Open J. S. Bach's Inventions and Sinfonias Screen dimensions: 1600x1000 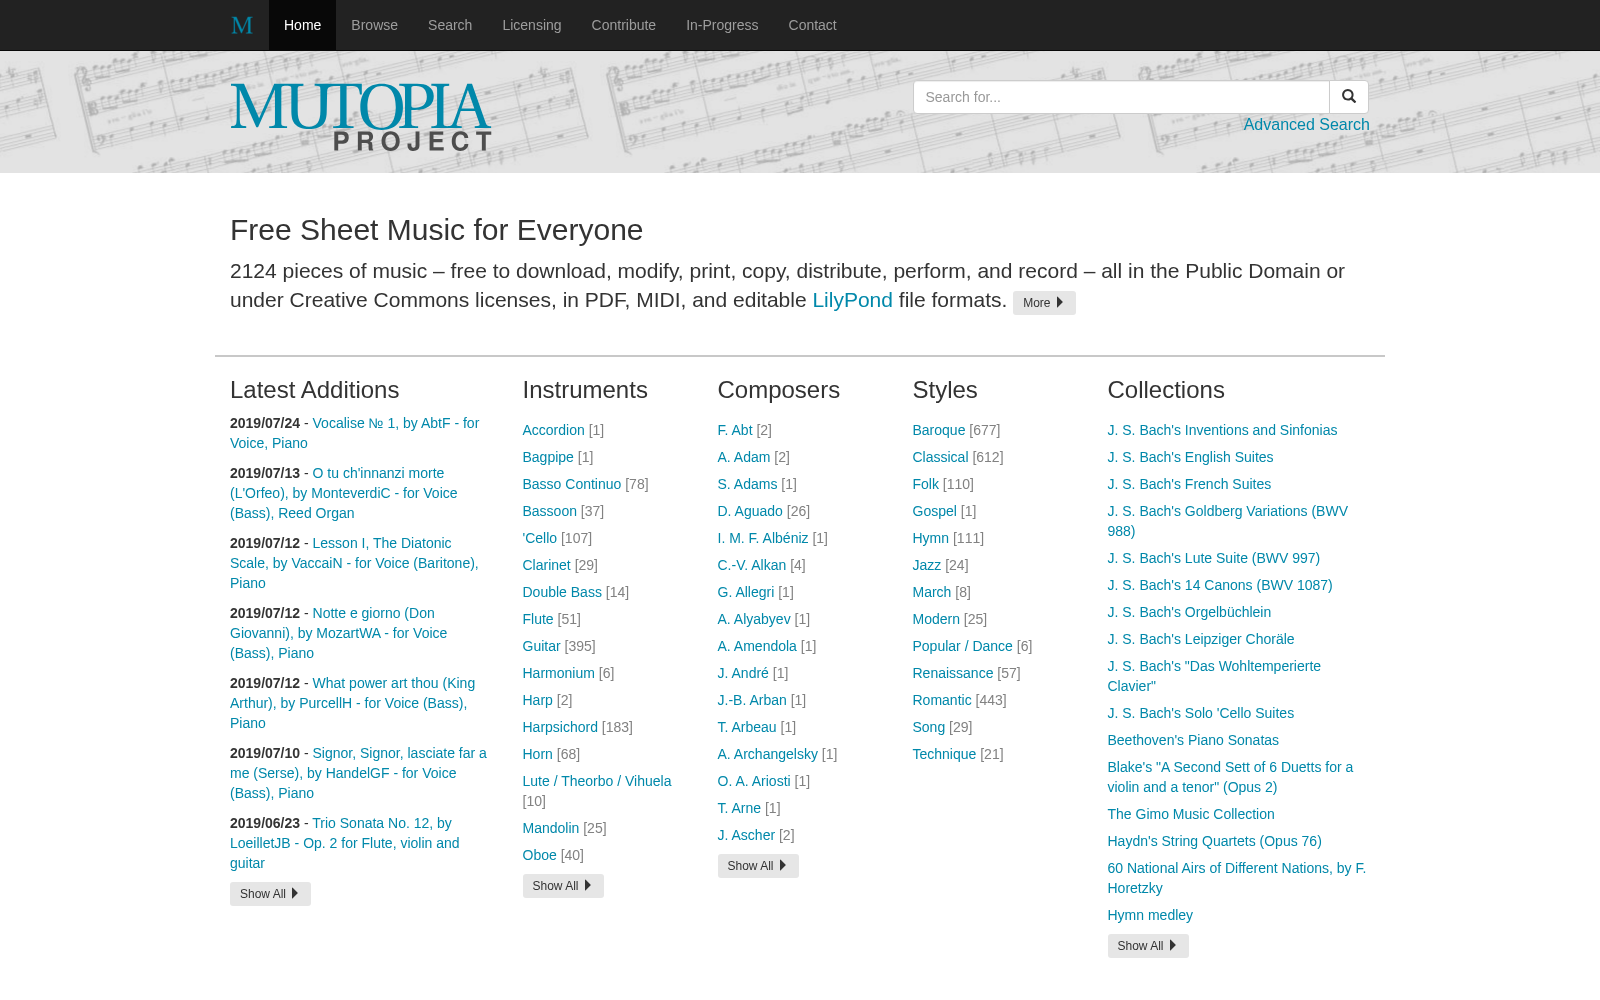pos(1222,430)
